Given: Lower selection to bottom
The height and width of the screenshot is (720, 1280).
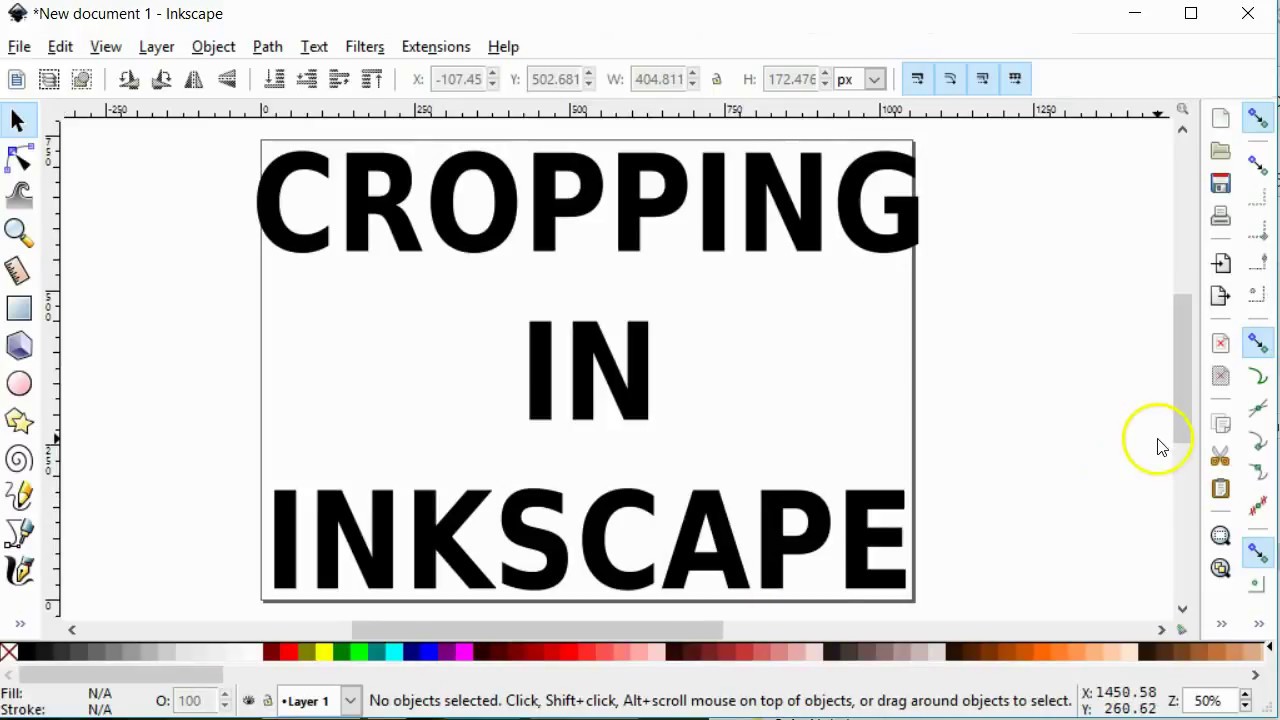Looking at the screenshot, I should pos(274,79).
